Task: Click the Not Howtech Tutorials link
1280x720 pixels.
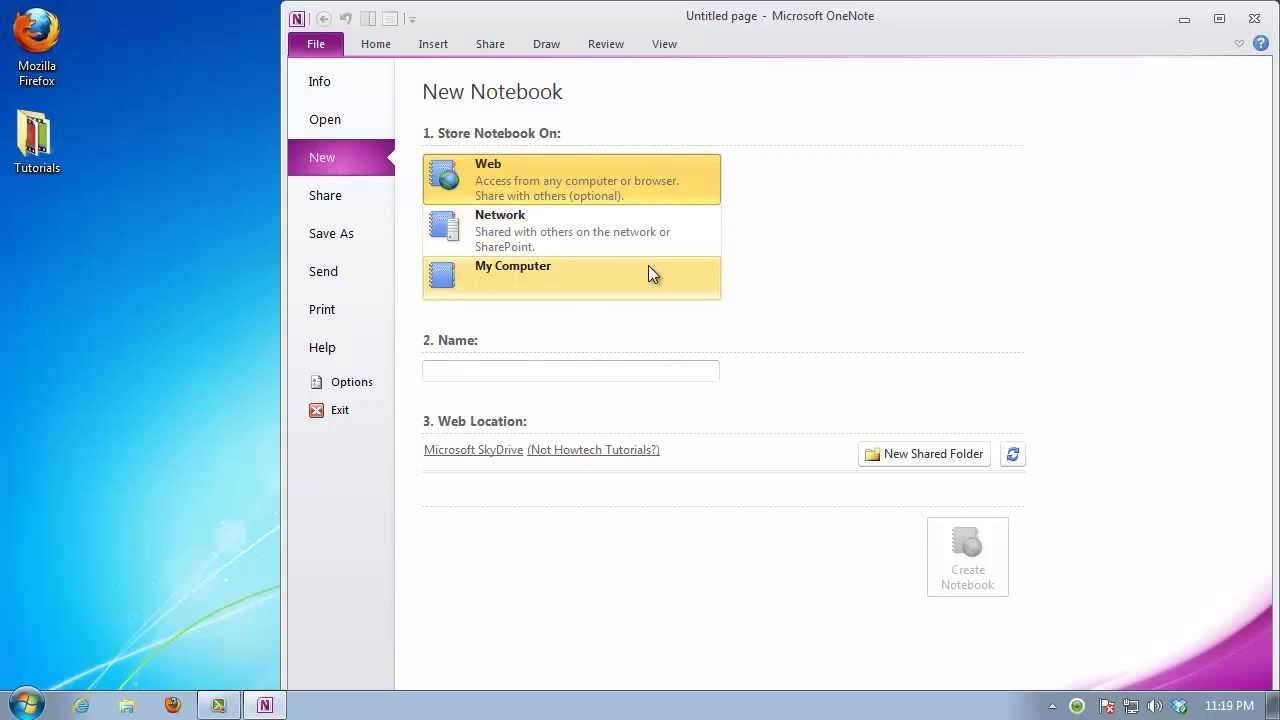Action: (593, 450)
